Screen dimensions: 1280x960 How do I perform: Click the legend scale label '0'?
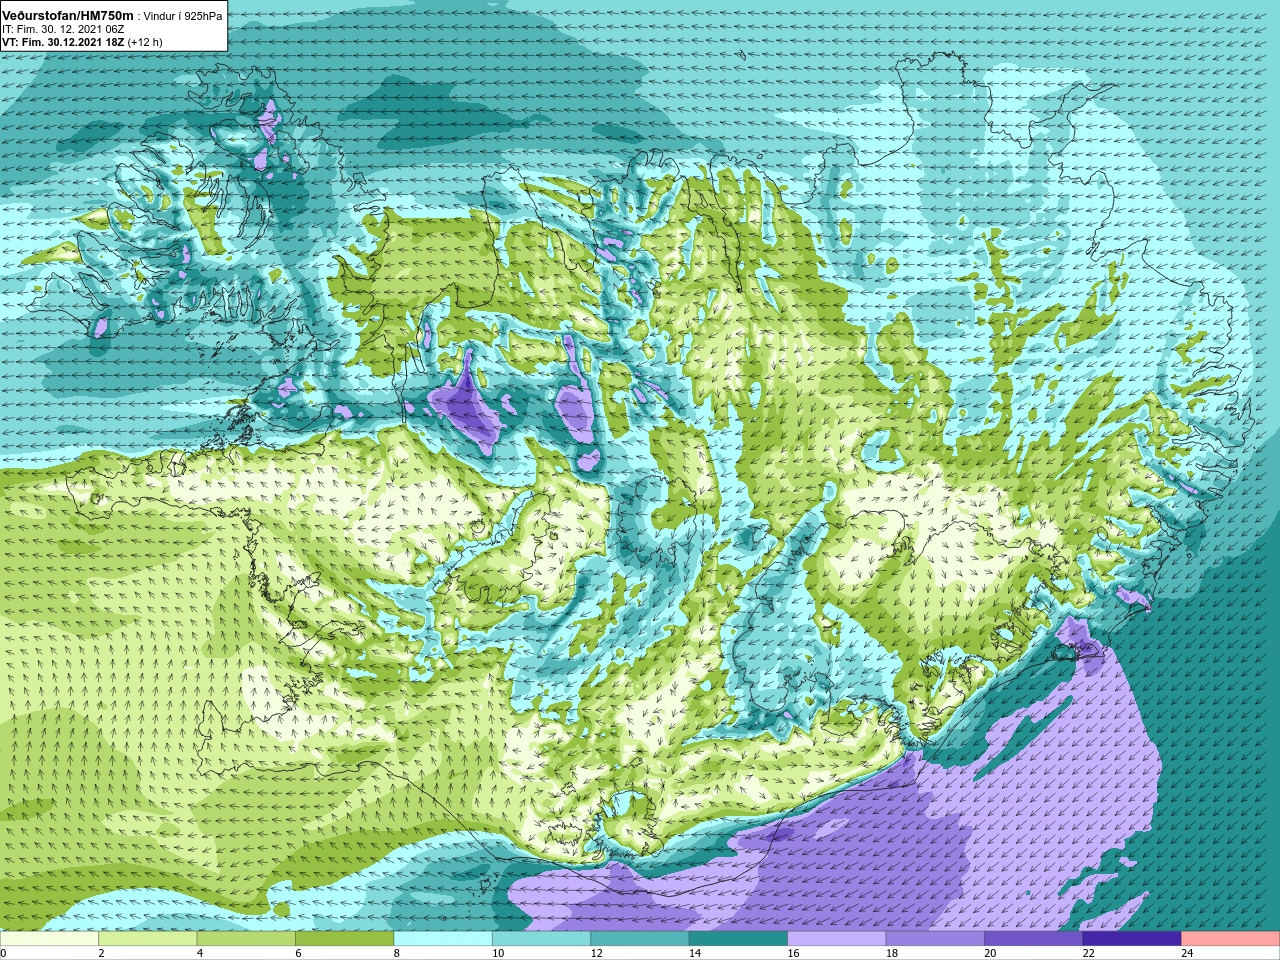(x=3, y=953)
